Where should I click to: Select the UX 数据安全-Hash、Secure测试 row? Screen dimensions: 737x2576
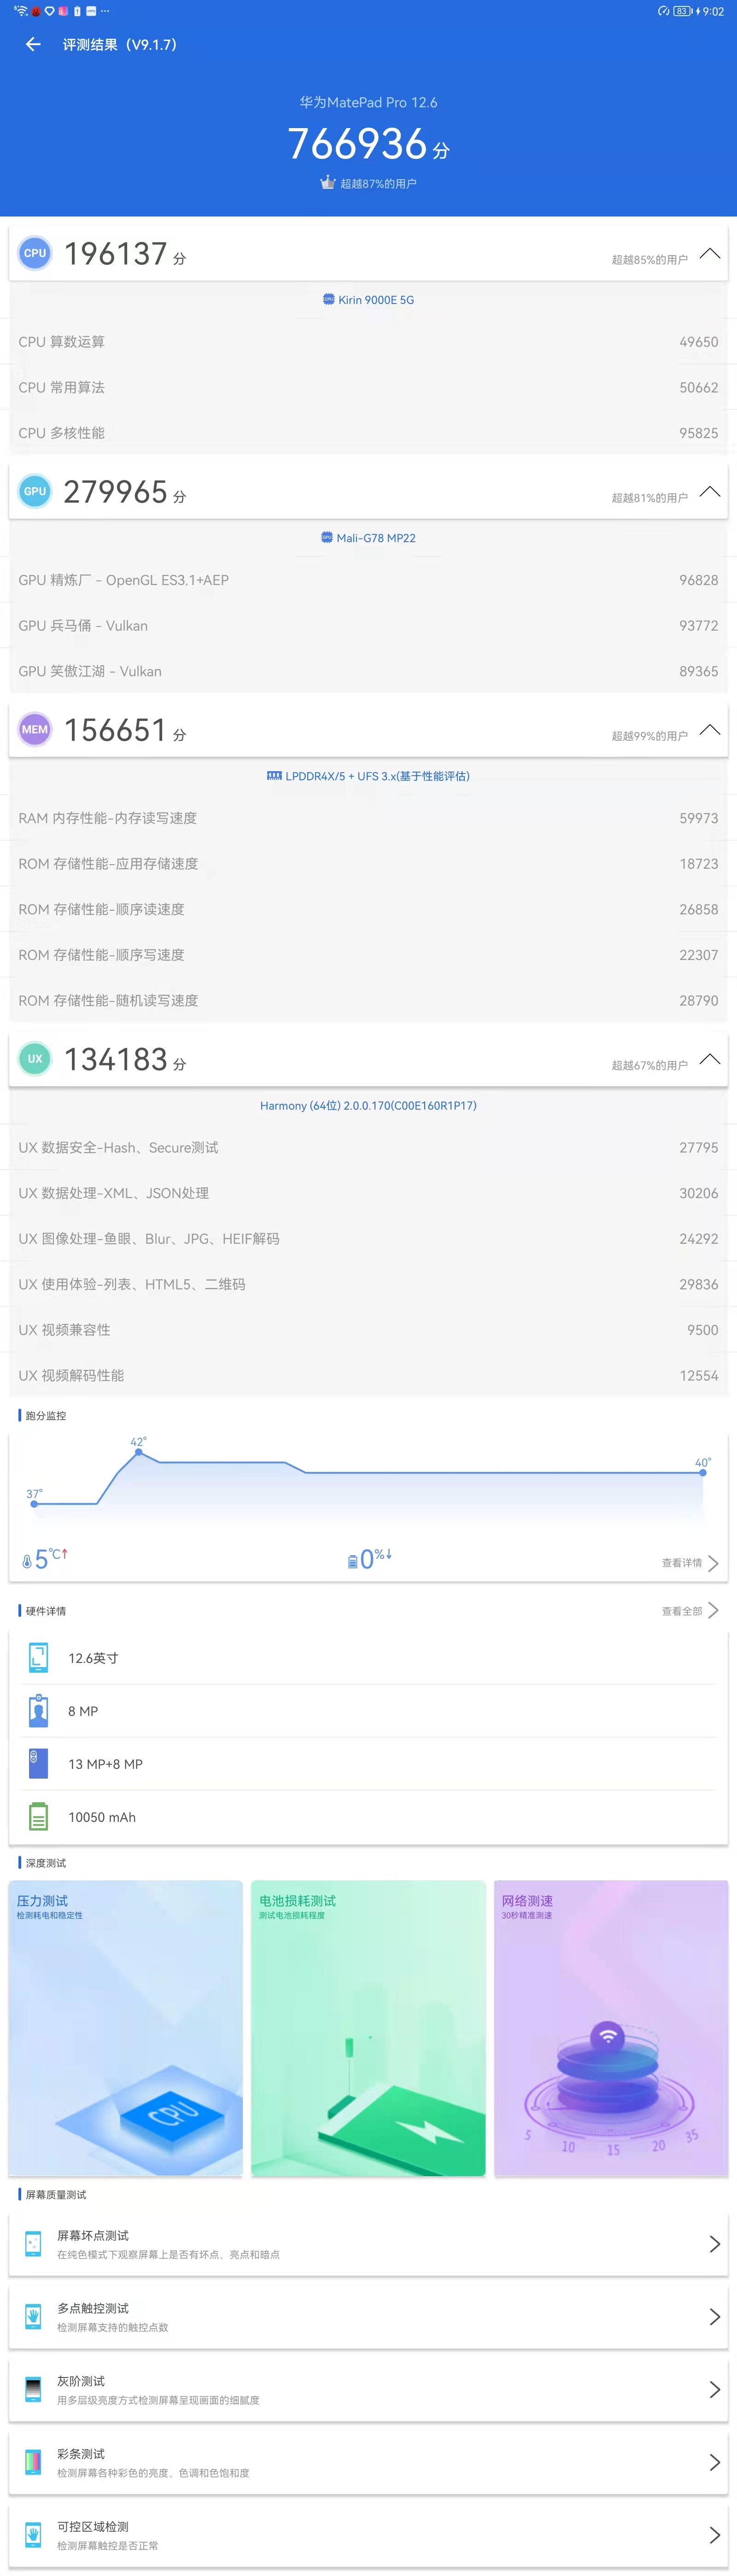pyautogui.click(x=368, y=1147)
